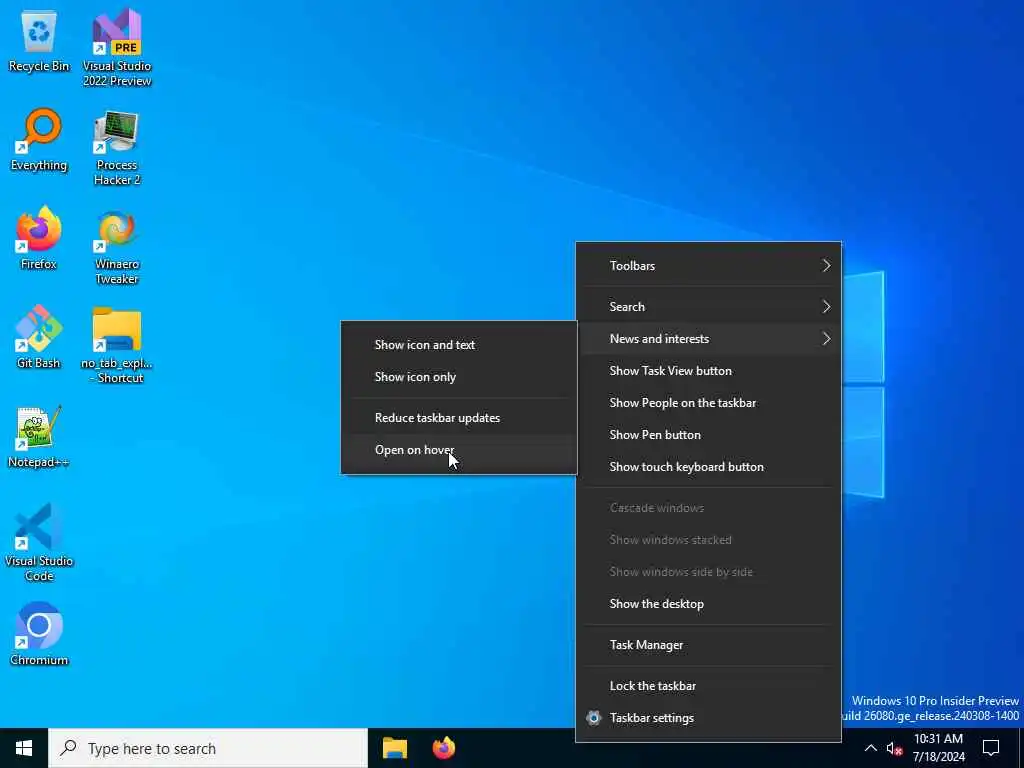
Task: Click the search magnifier icon in taskbar
Action: click(x=68, y=748)
